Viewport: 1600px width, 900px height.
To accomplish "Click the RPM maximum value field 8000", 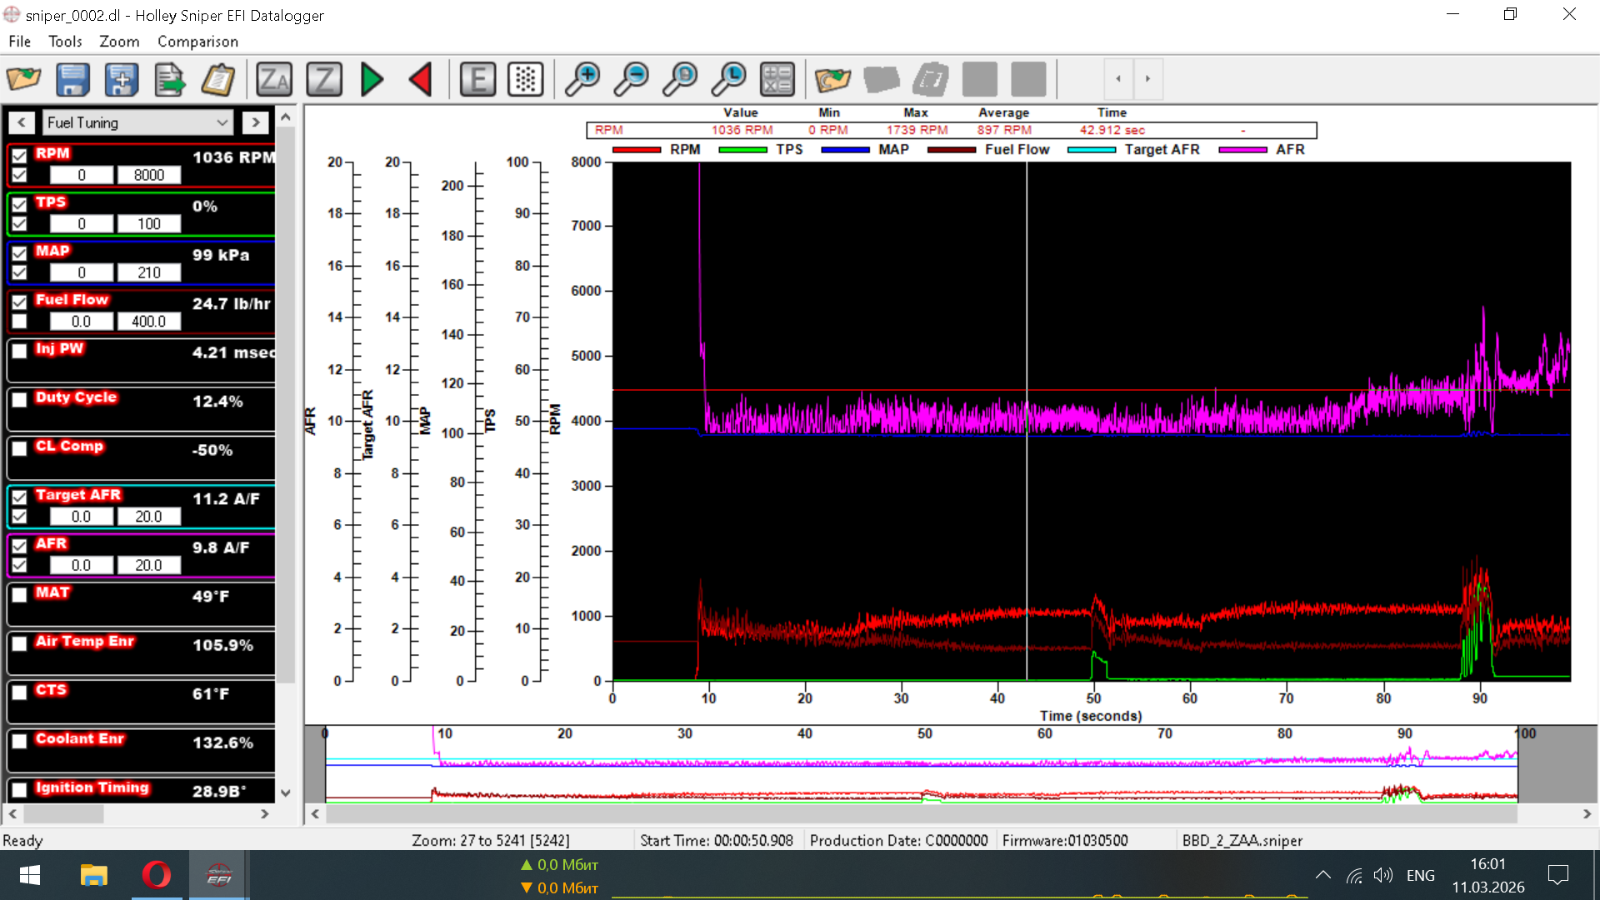I will click(149, 175).
